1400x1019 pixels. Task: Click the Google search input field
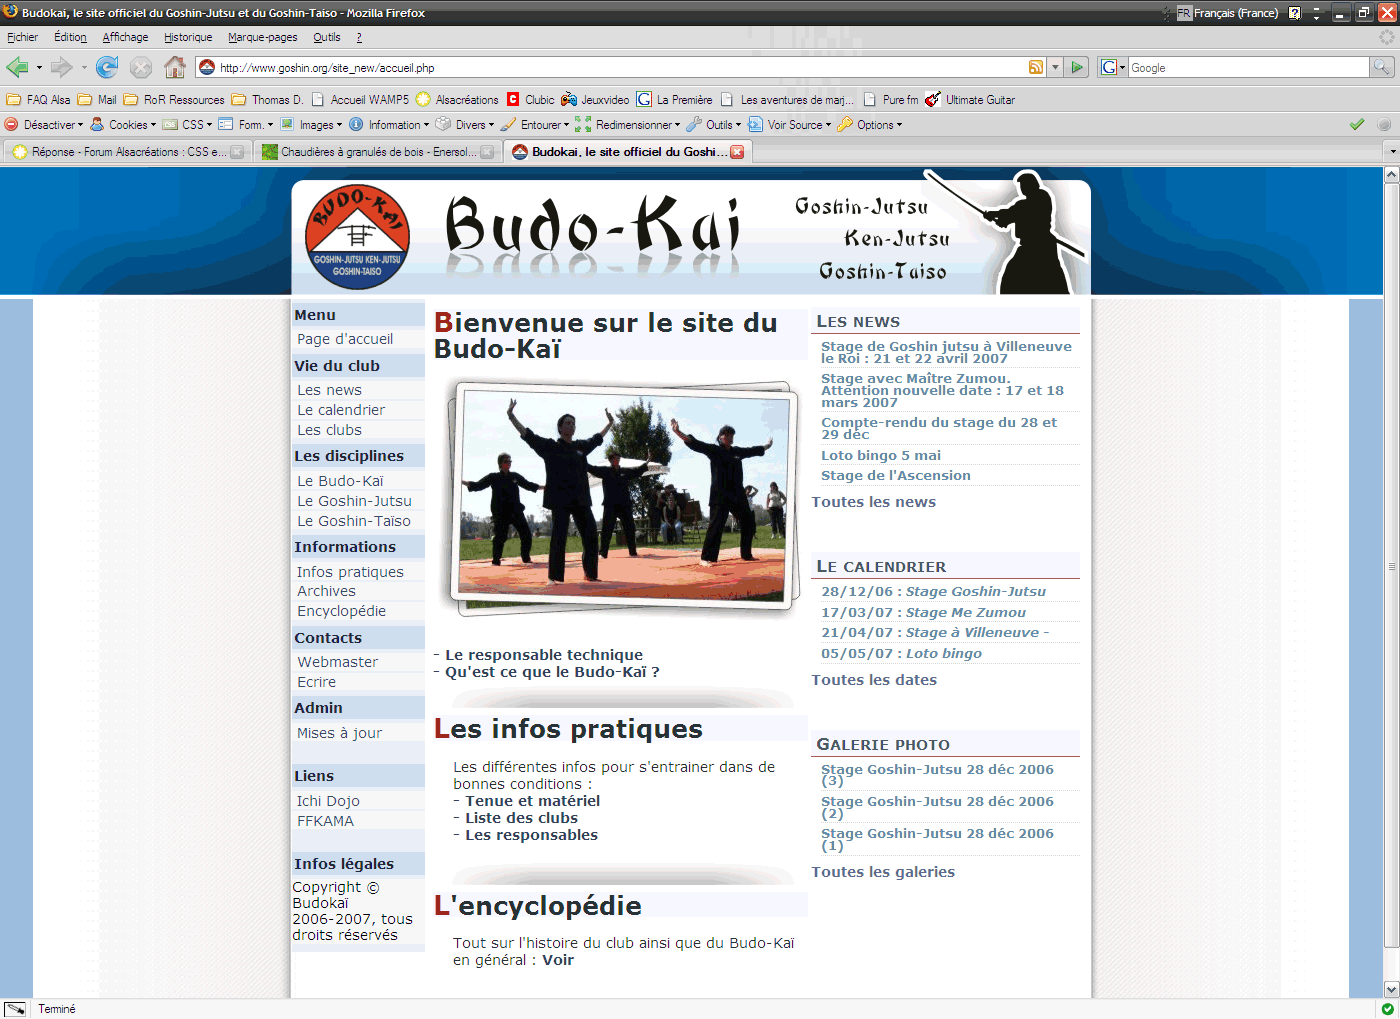[1247, 67]
